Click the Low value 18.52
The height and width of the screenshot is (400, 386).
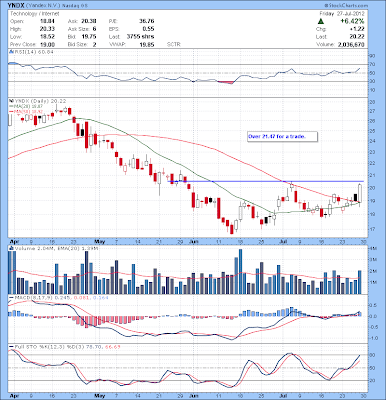pyautogui.click(x=48, y=37)
